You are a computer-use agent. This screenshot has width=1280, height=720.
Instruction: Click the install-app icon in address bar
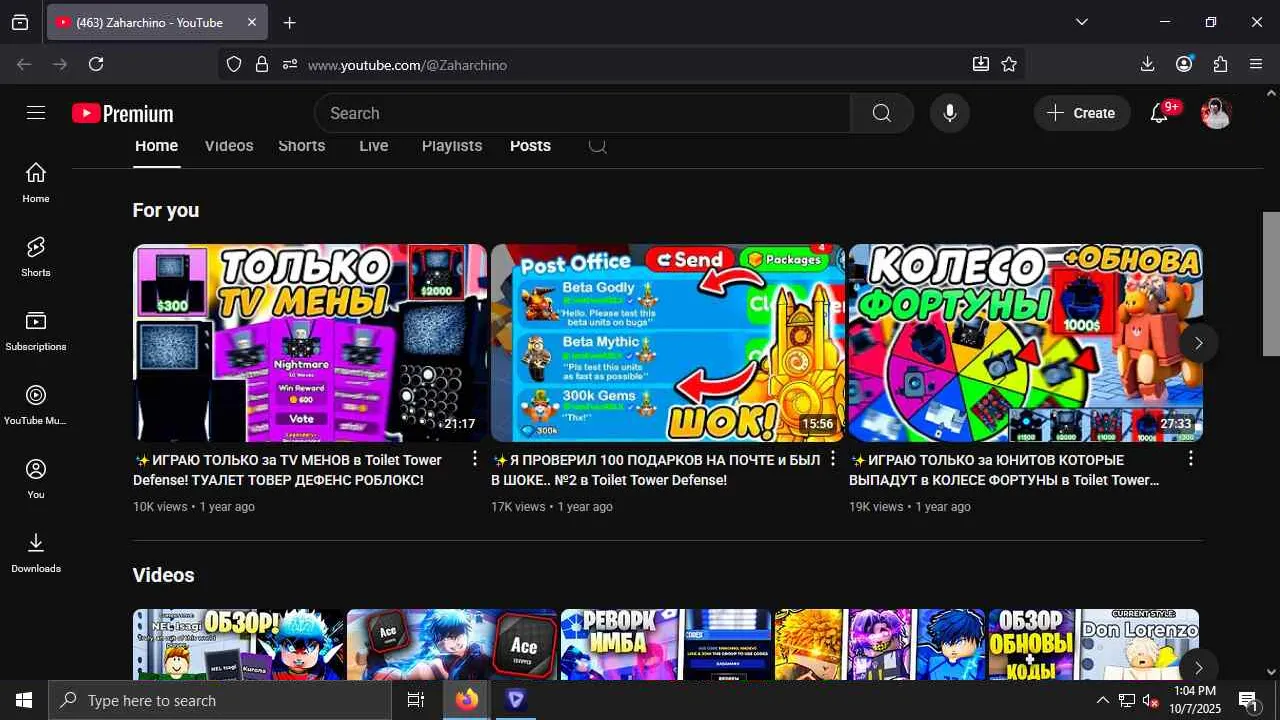click(981, 64)
